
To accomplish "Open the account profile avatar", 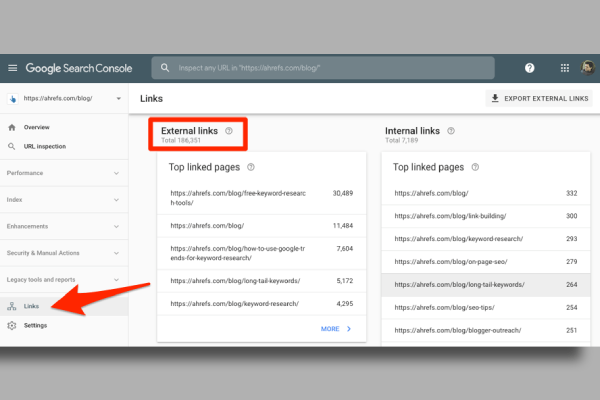I will click(588, 68).
